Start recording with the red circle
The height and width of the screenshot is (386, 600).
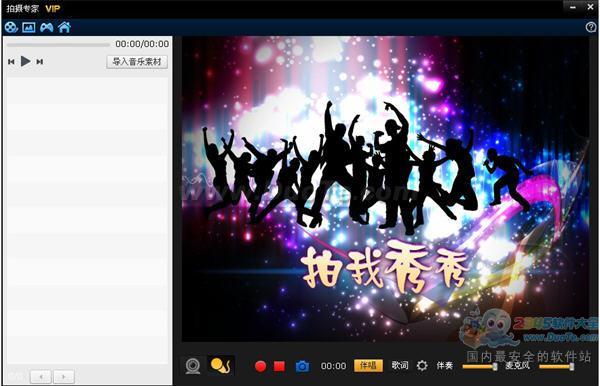[x=261, y=366]
